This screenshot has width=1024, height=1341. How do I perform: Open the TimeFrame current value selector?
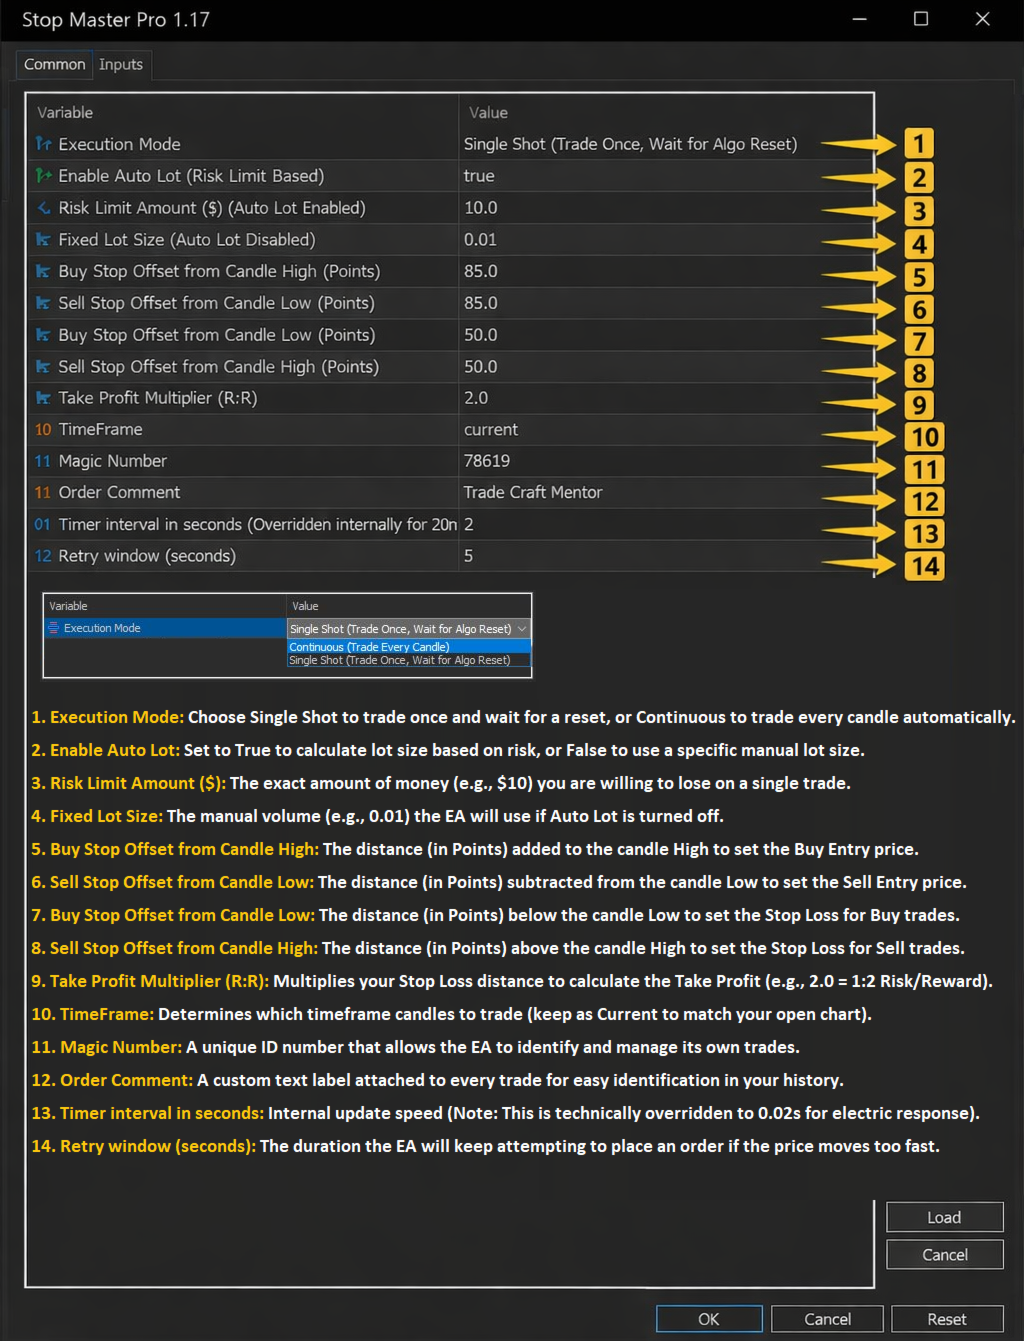[x=491, y=429]
